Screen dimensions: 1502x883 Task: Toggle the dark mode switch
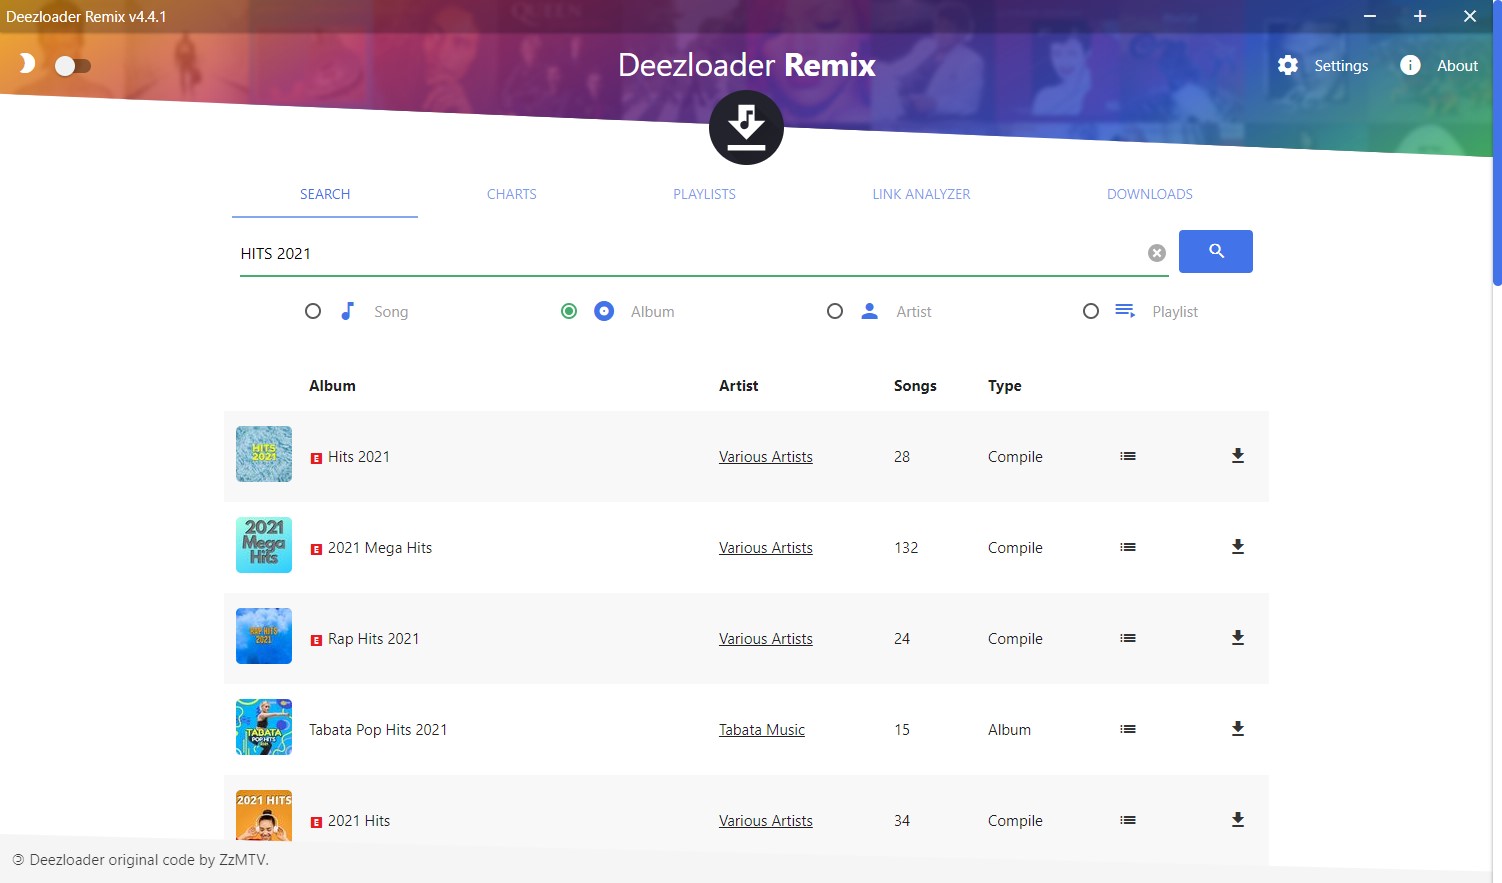[x=72, y=66]
